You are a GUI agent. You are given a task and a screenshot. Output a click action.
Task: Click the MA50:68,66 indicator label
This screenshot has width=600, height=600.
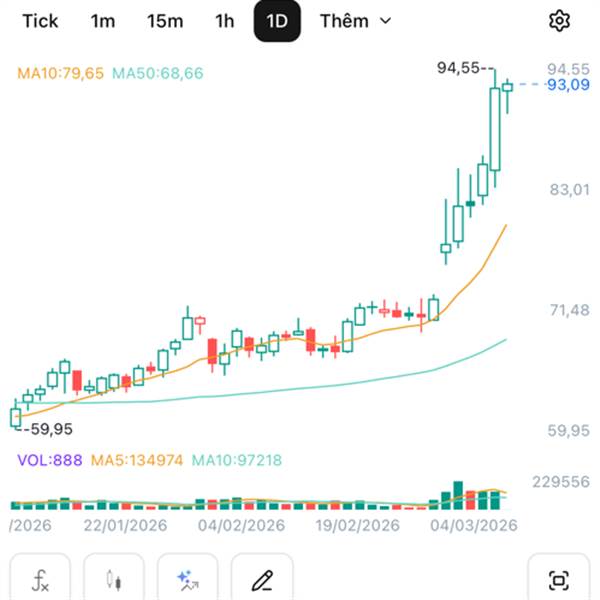pos(158,73)
